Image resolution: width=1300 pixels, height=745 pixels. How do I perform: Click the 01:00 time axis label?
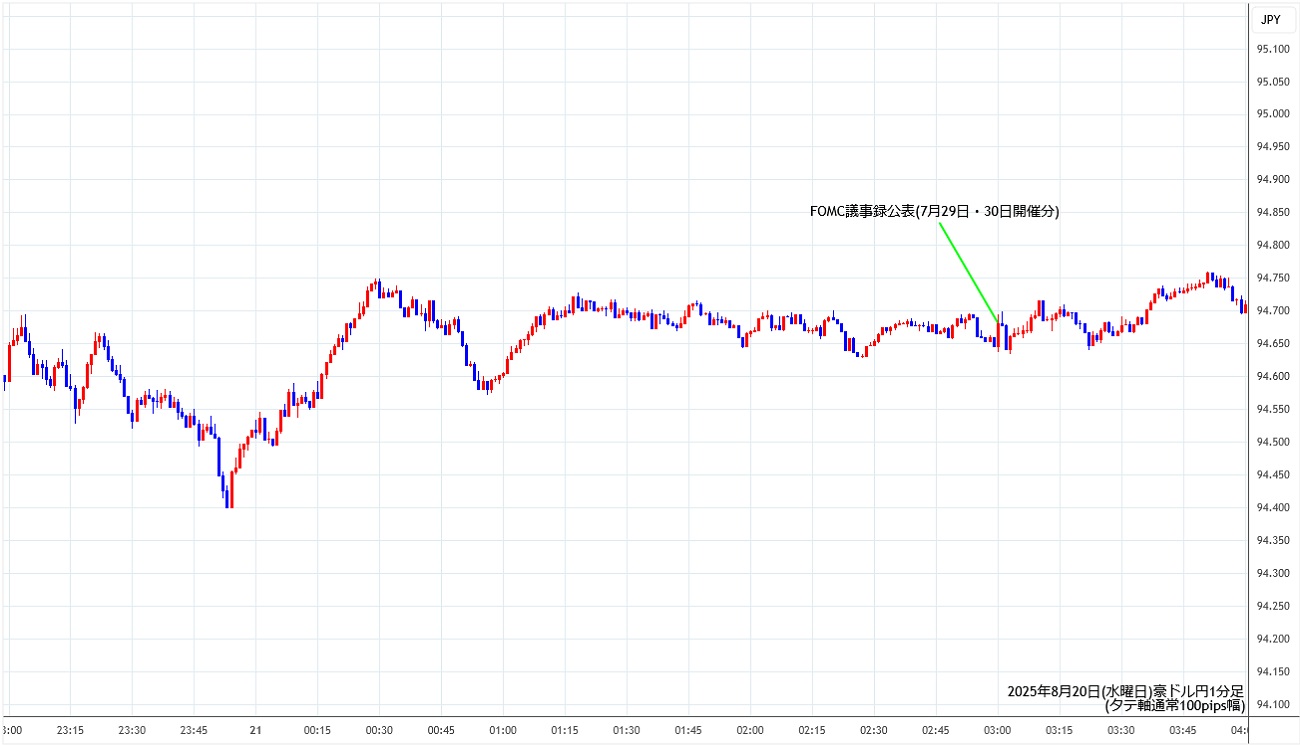click(x=503, y=730)
